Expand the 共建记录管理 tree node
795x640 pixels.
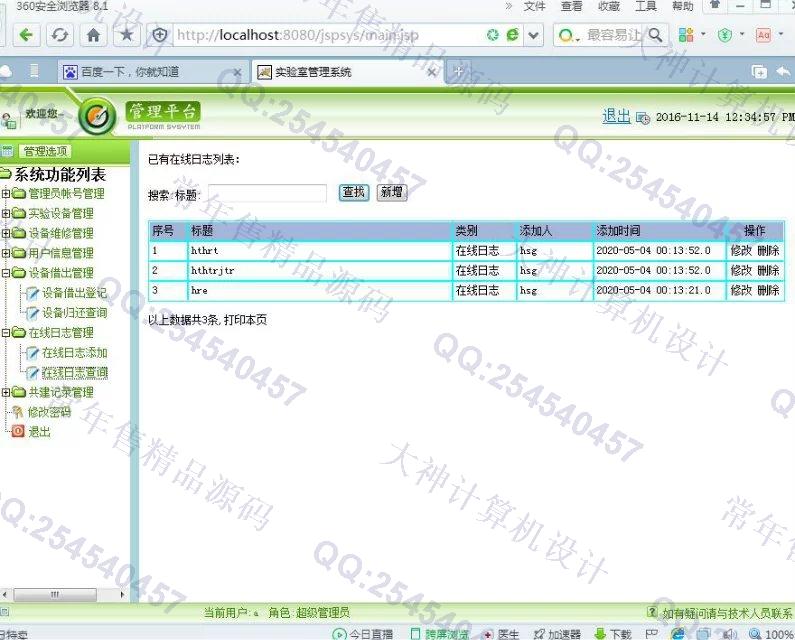[6, 393]
